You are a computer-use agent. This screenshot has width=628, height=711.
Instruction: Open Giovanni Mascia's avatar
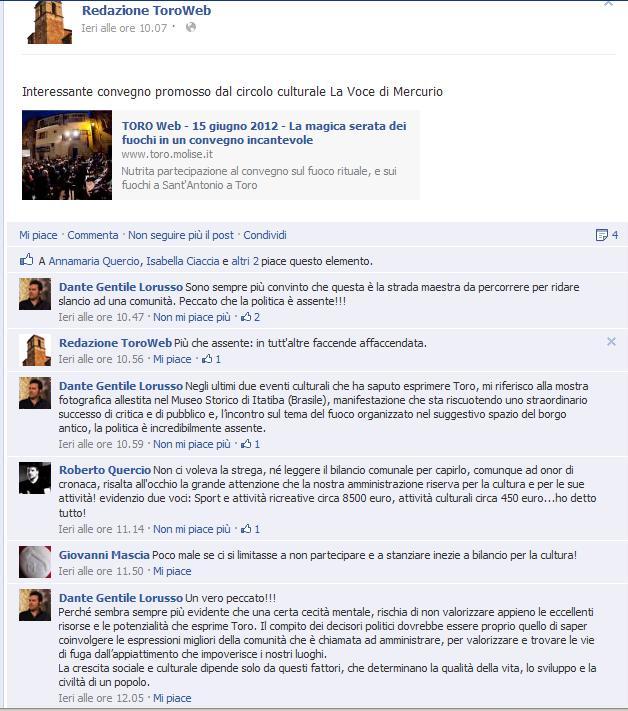pos(35,562)
